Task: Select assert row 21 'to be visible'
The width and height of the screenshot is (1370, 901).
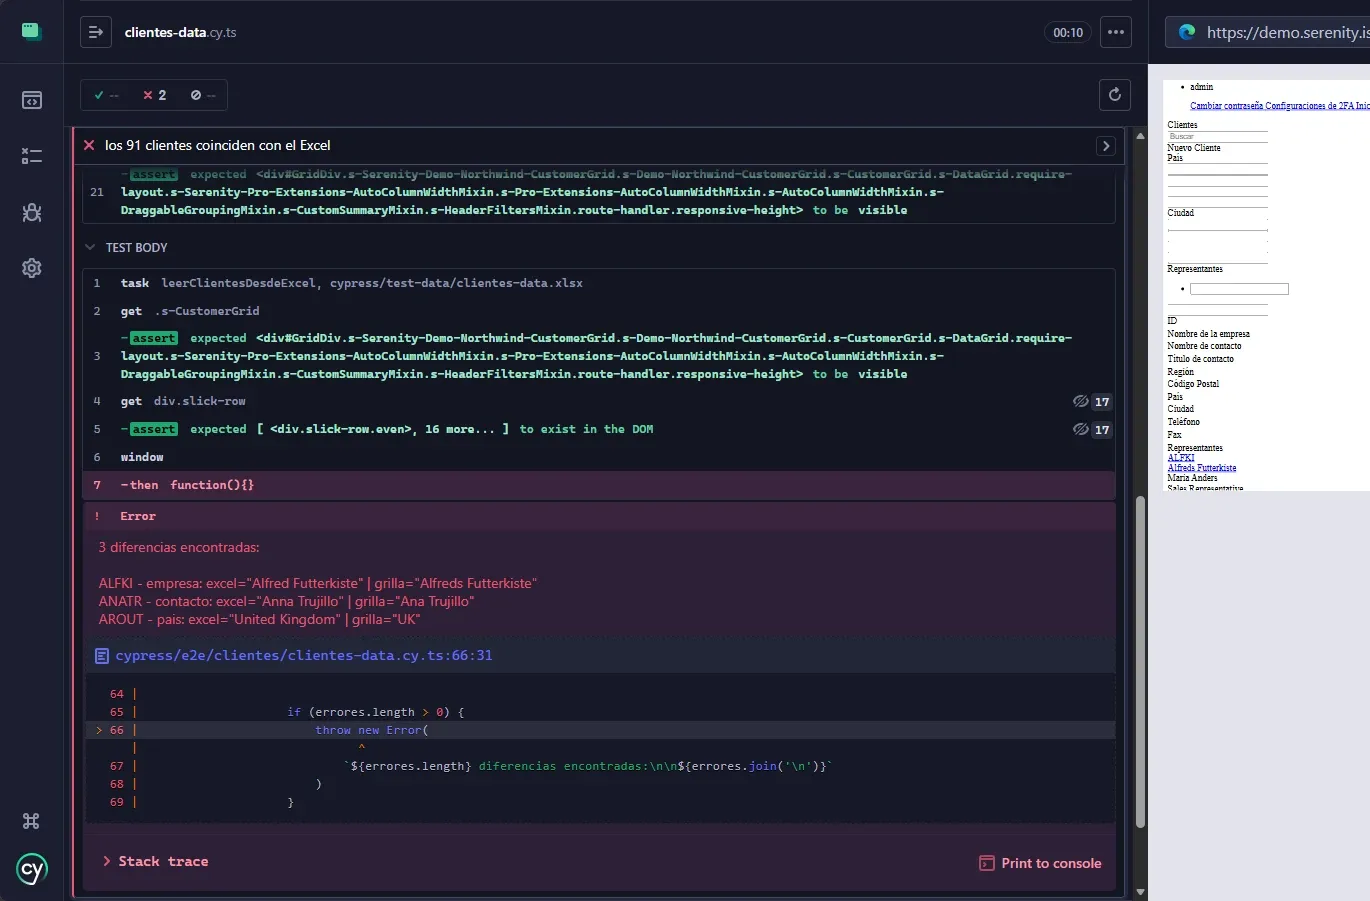Action: click(x=598, y=192)
